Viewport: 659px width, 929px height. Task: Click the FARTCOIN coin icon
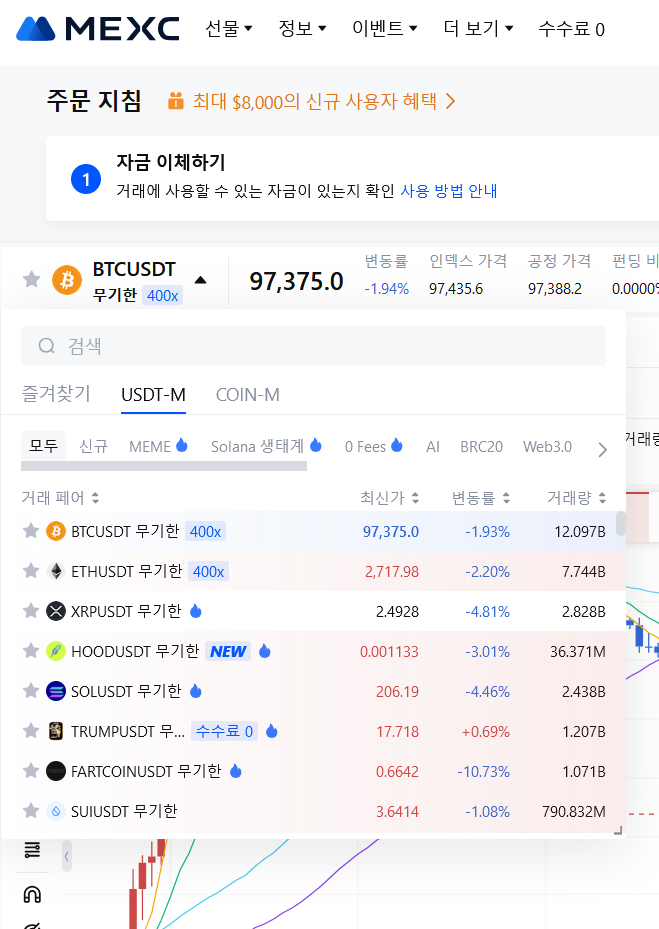56,771
